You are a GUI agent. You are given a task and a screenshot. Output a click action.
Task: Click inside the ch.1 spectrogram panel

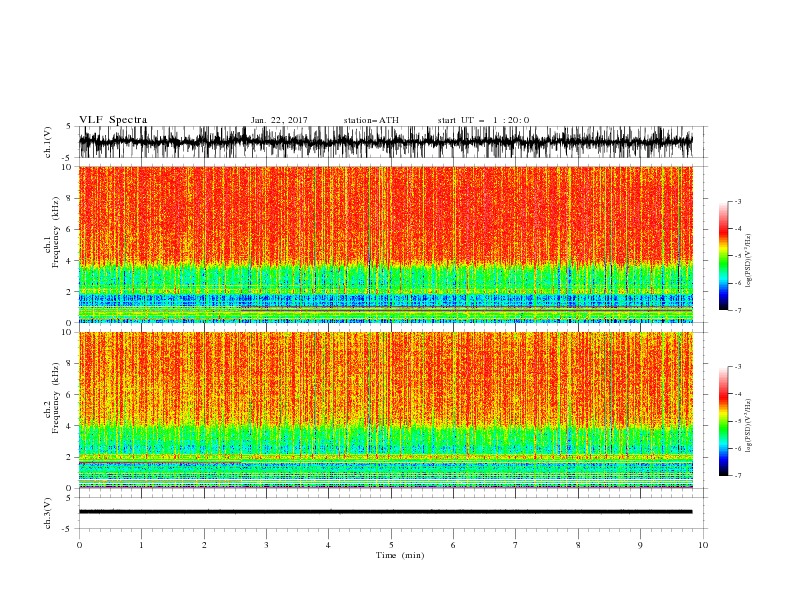click(385, 244)
